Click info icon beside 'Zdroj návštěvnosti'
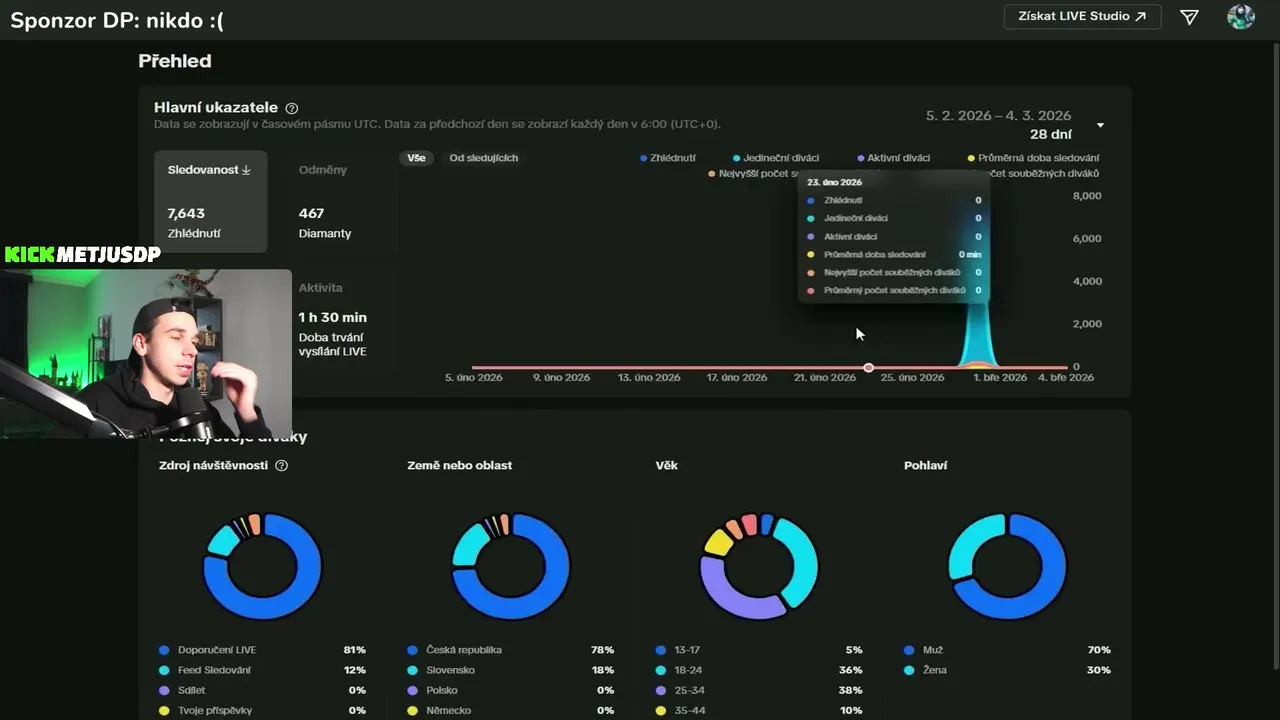1280x720 pixels. point(281,466)
